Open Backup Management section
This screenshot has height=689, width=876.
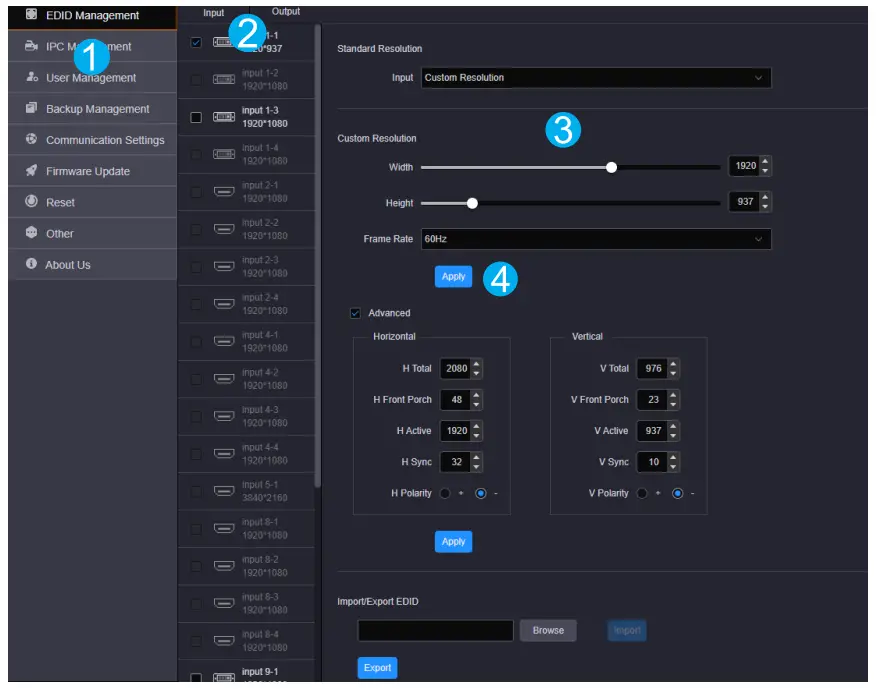[92, 109]
